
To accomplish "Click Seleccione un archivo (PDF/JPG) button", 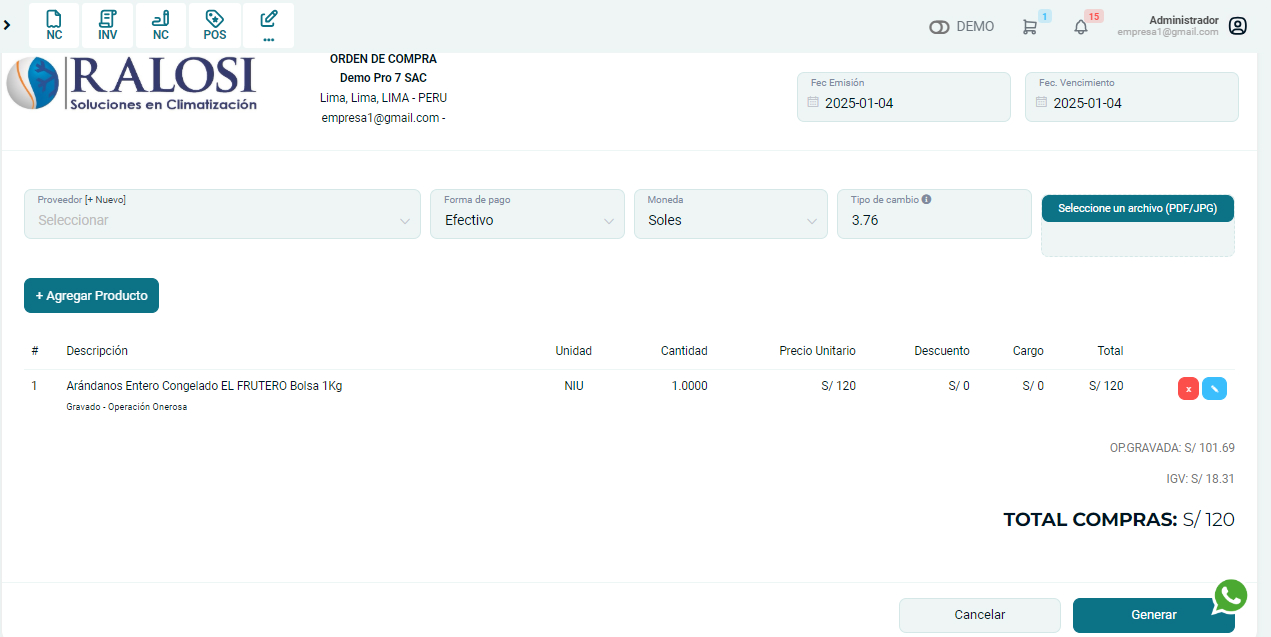I will 1137,208.
